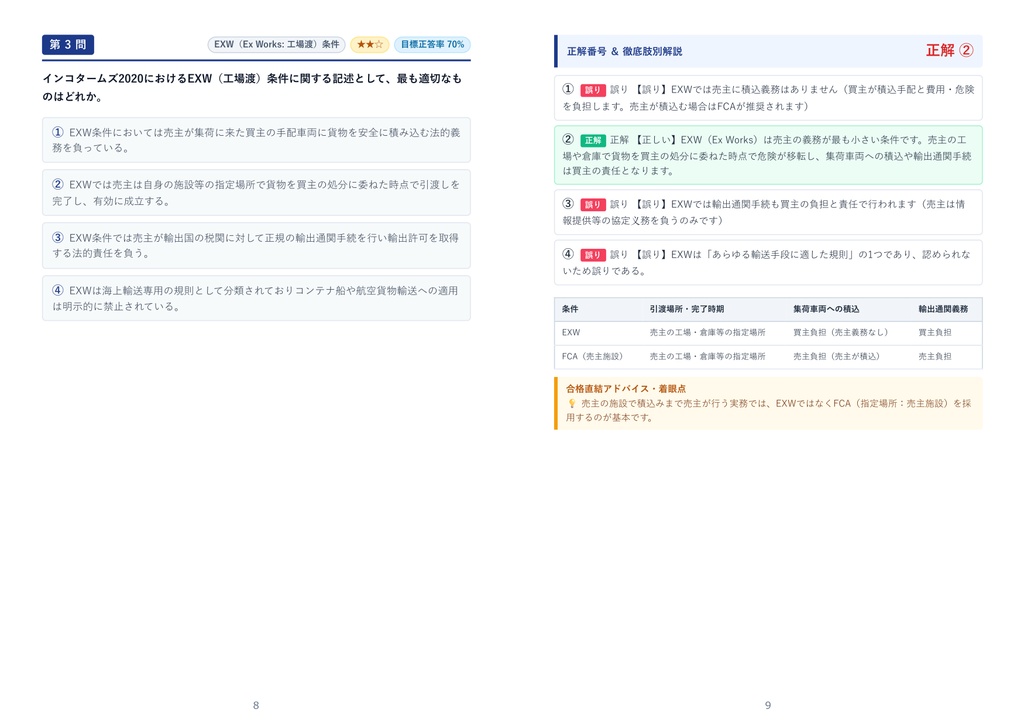This screenshot has width=1024, height=727.
Task: Click the 条件 table column header
Action: point(570,309)
